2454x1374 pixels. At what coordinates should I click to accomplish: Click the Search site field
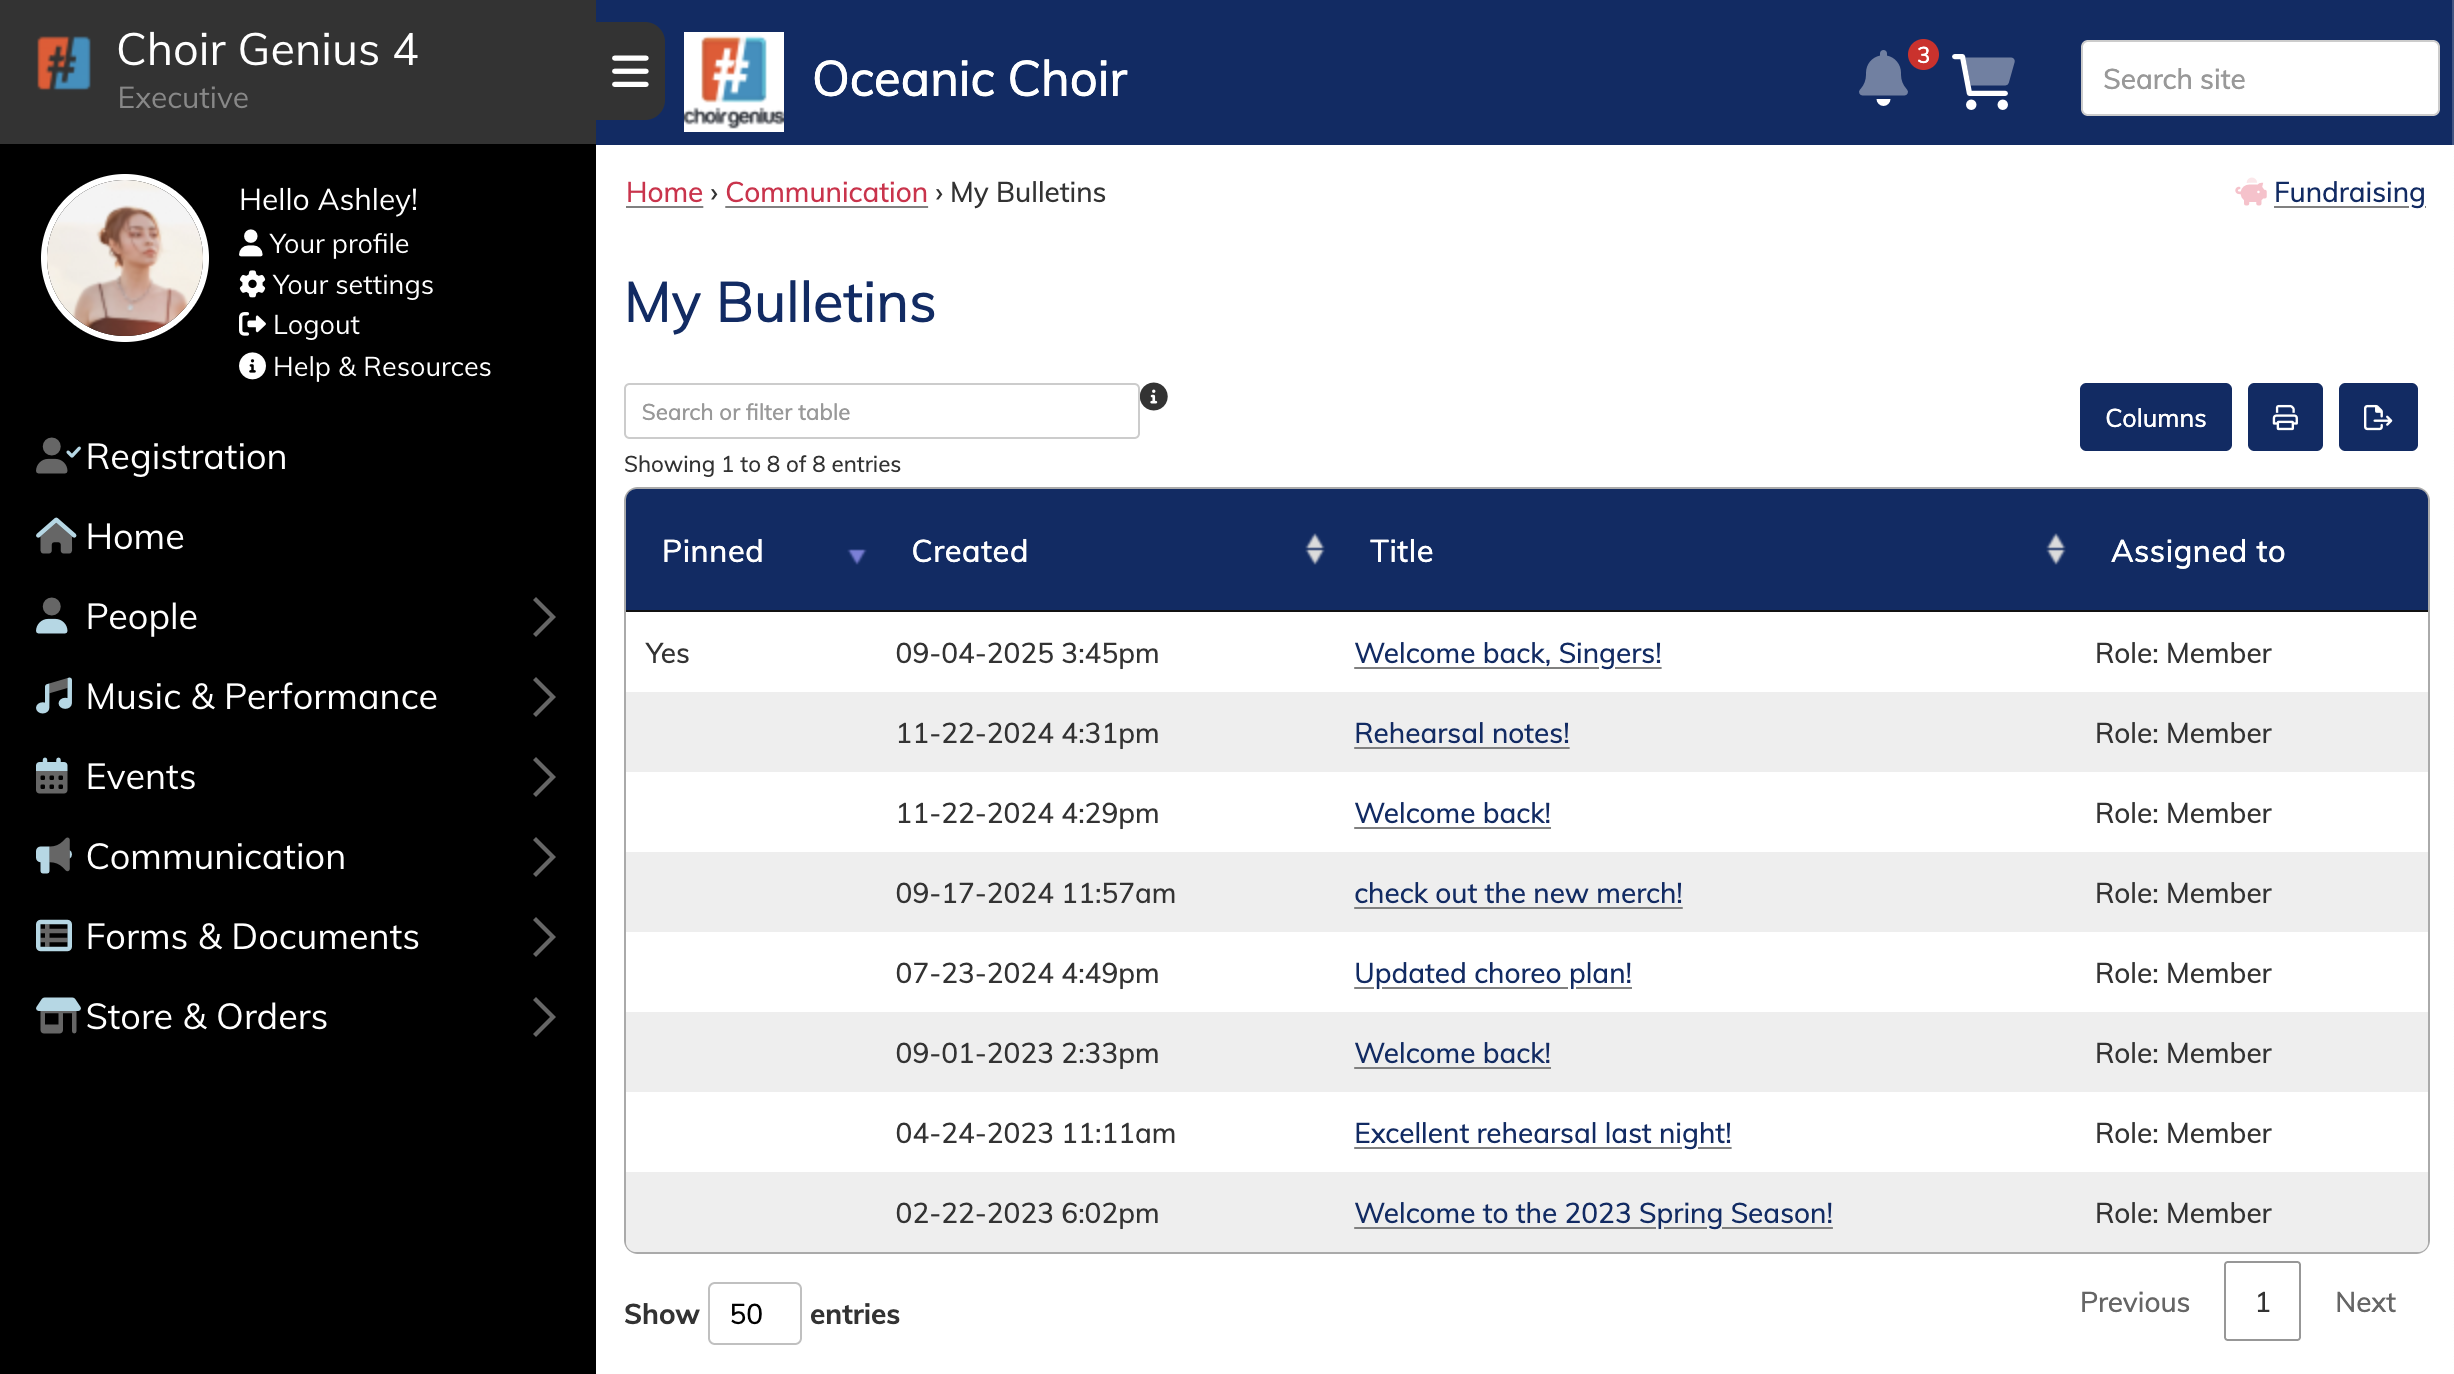(x=2259, y=79)
